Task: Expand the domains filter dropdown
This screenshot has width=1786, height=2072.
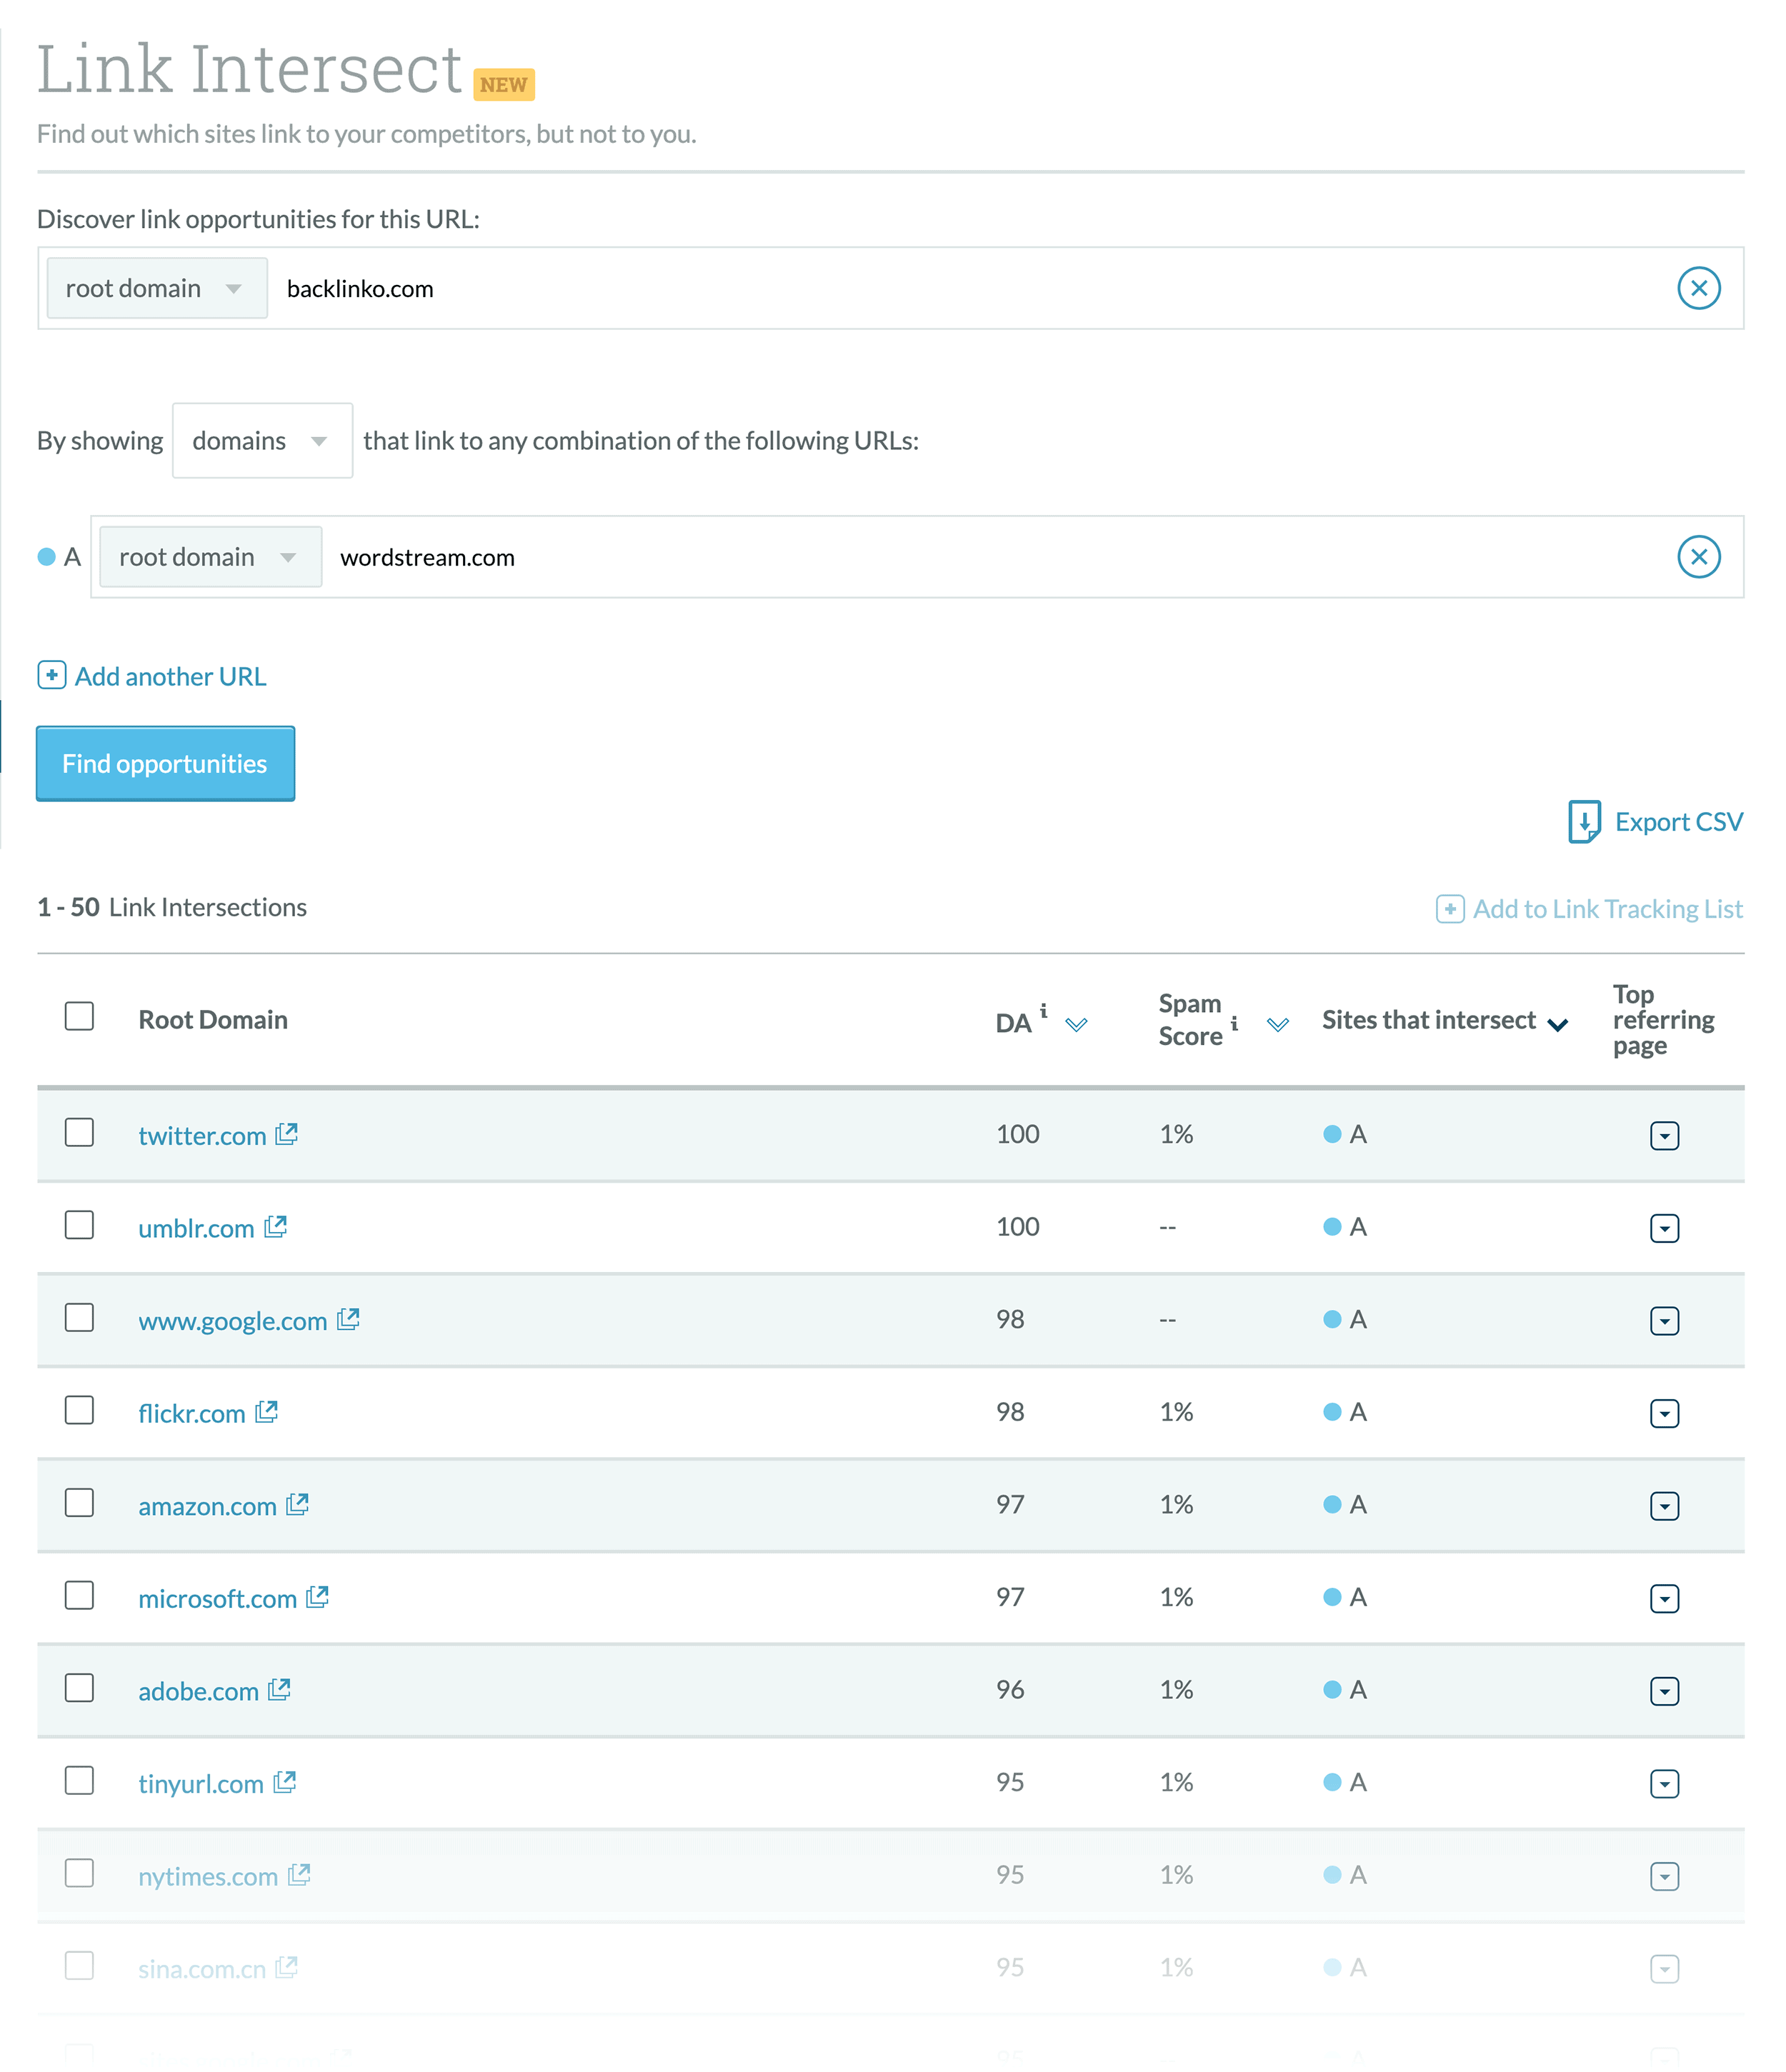Action: click(x=259, y=439)
